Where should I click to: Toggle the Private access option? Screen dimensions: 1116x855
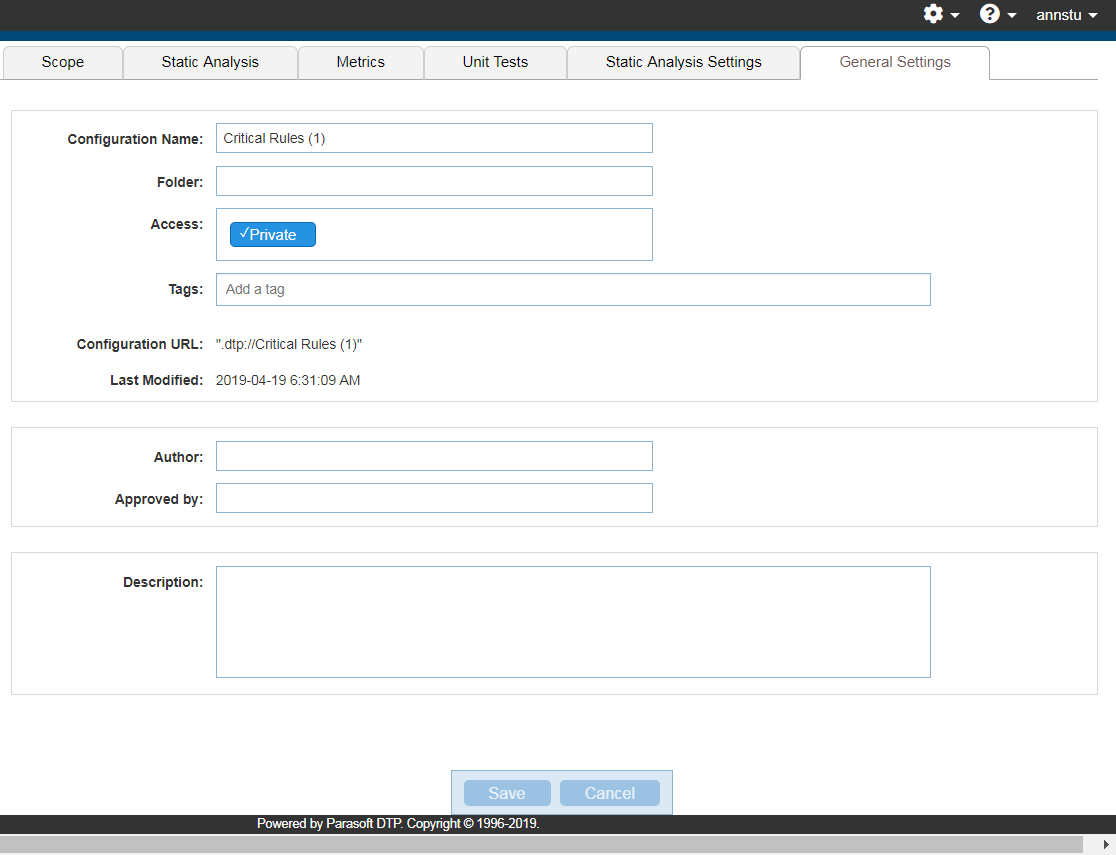pyautogui.click(x=273, y=234)
